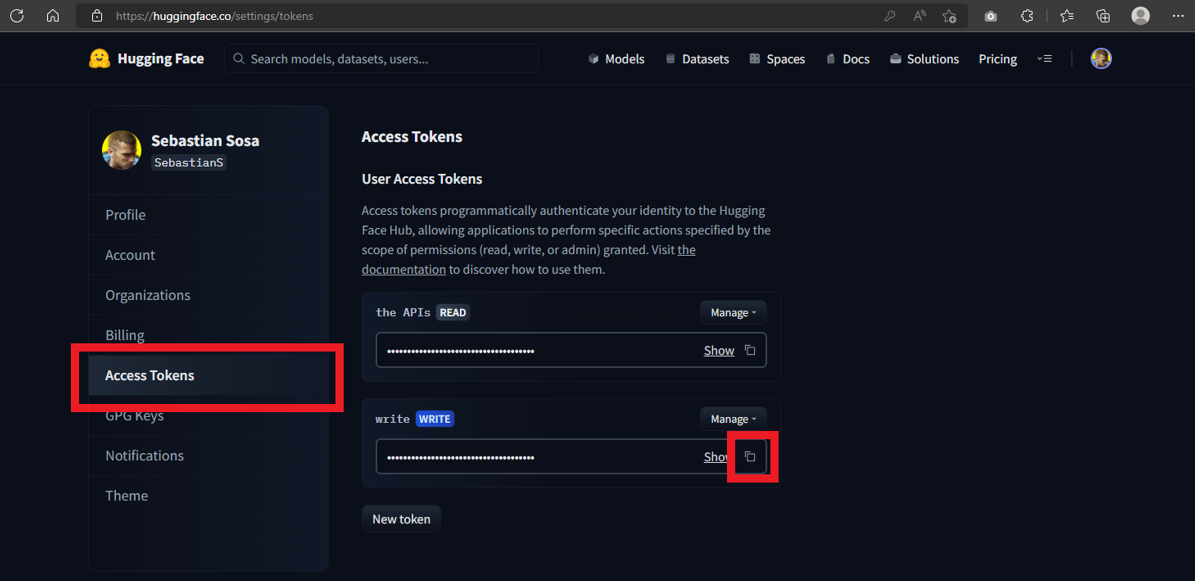Reload the page with the refresh icon
The image size is (1195, 581).
point(17,15)
